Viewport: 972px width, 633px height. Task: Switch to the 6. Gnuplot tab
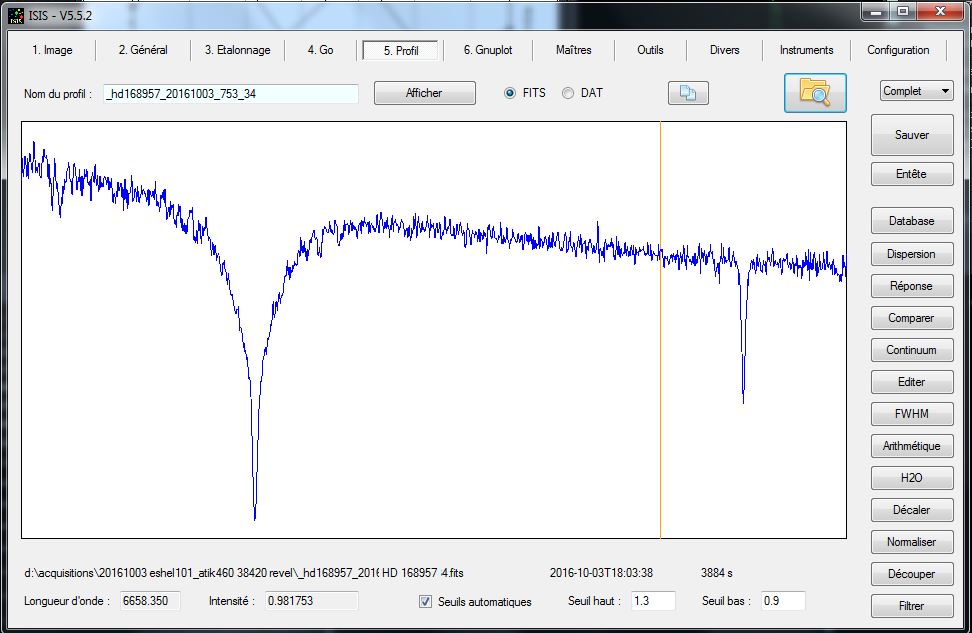[487, 50]
